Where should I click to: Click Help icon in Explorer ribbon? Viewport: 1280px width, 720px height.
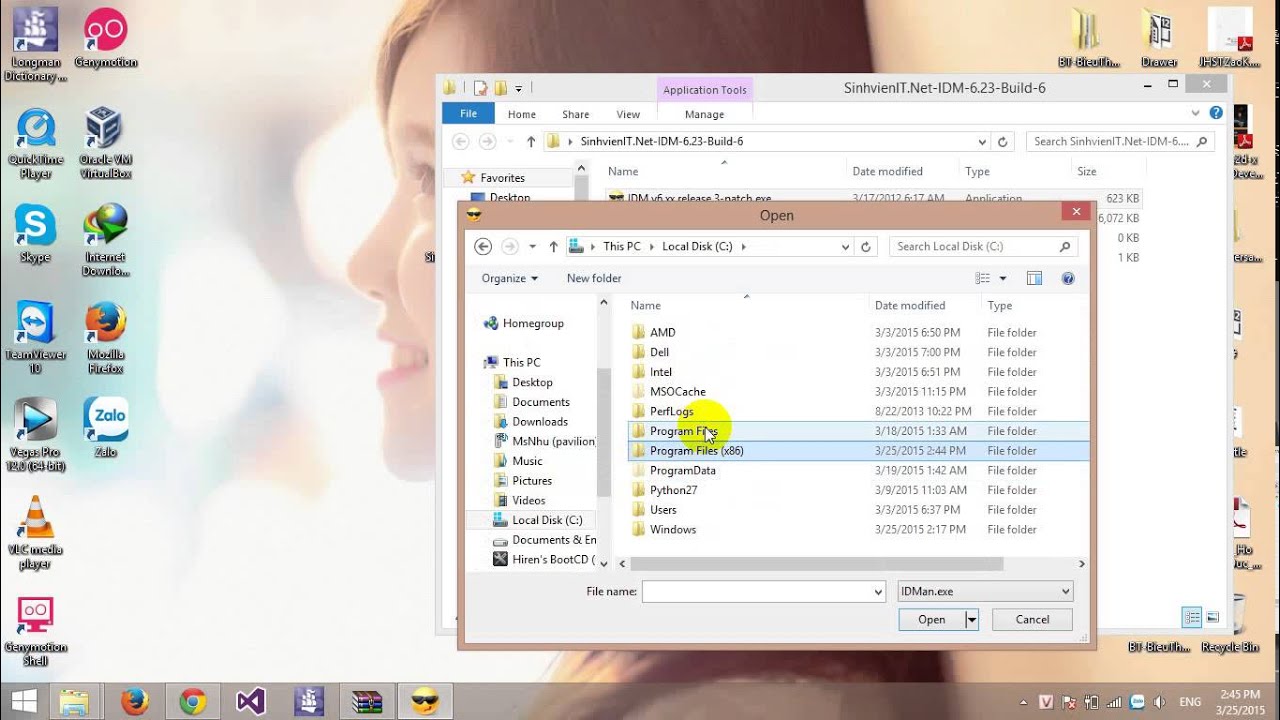coord(1216,113)
